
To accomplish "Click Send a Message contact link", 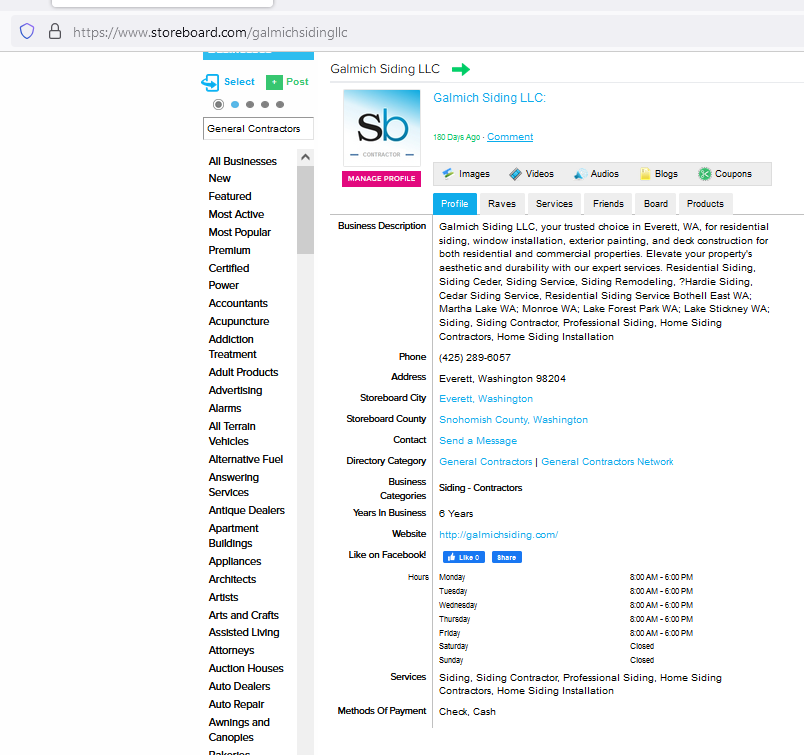I will click(478, 441).
